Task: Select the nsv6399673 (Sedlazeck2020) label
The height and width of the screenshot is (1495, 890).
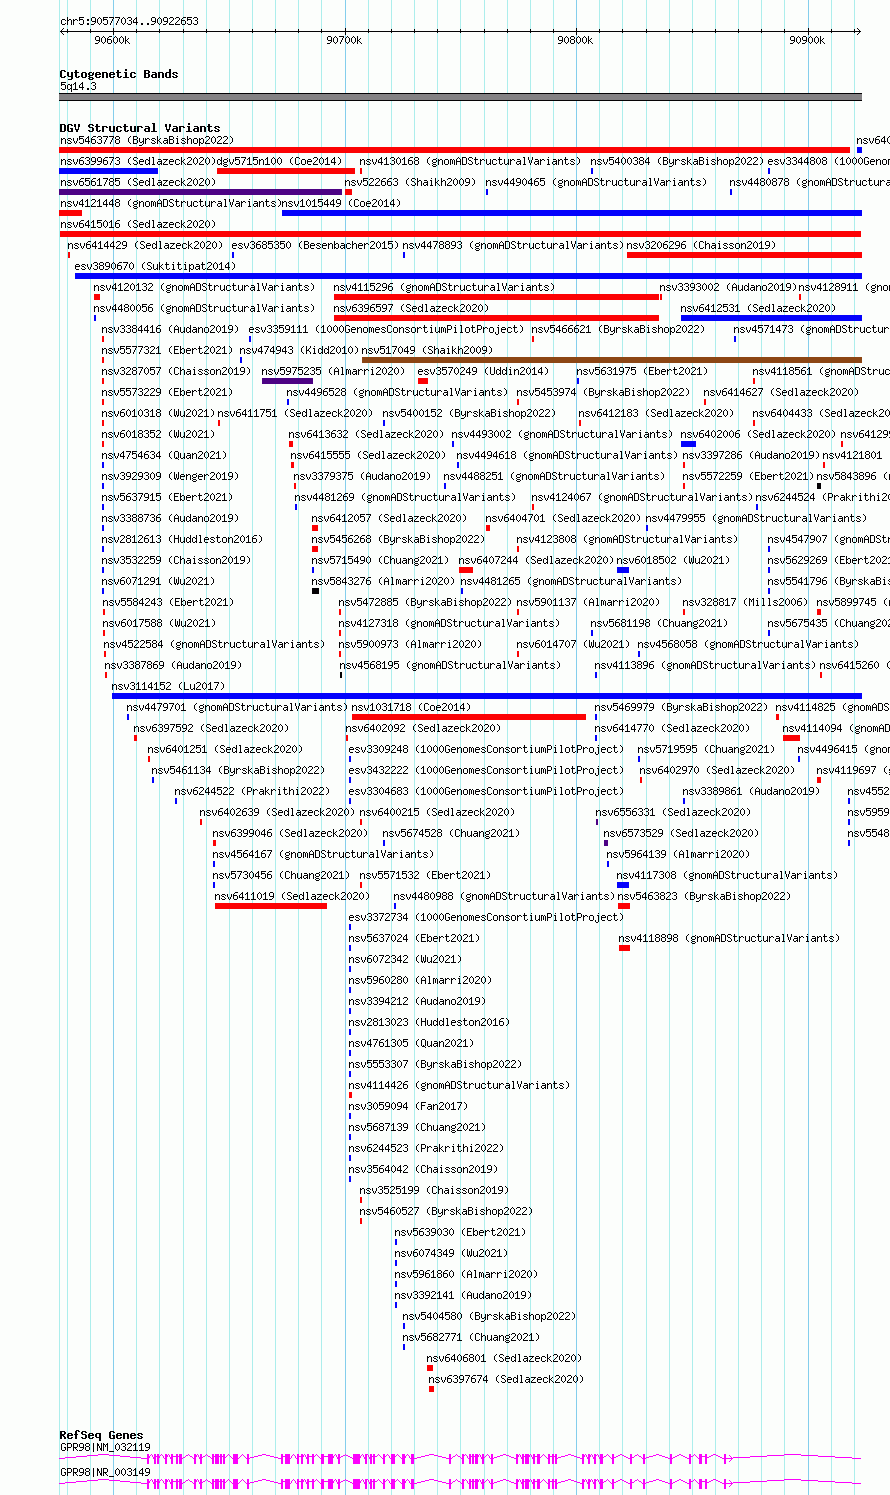Action: coord(137,162)
